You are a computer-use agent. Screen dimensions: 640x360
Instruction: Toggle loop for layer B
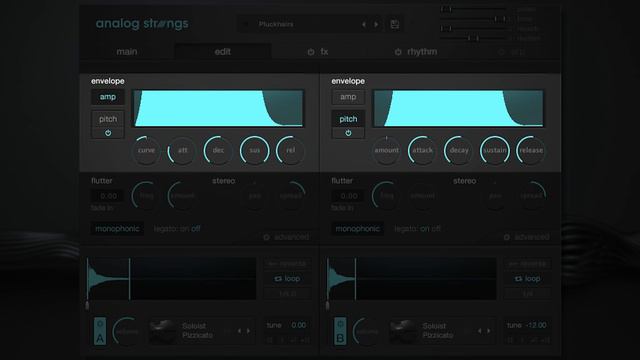pyautogui.click(x=528, y=278)
